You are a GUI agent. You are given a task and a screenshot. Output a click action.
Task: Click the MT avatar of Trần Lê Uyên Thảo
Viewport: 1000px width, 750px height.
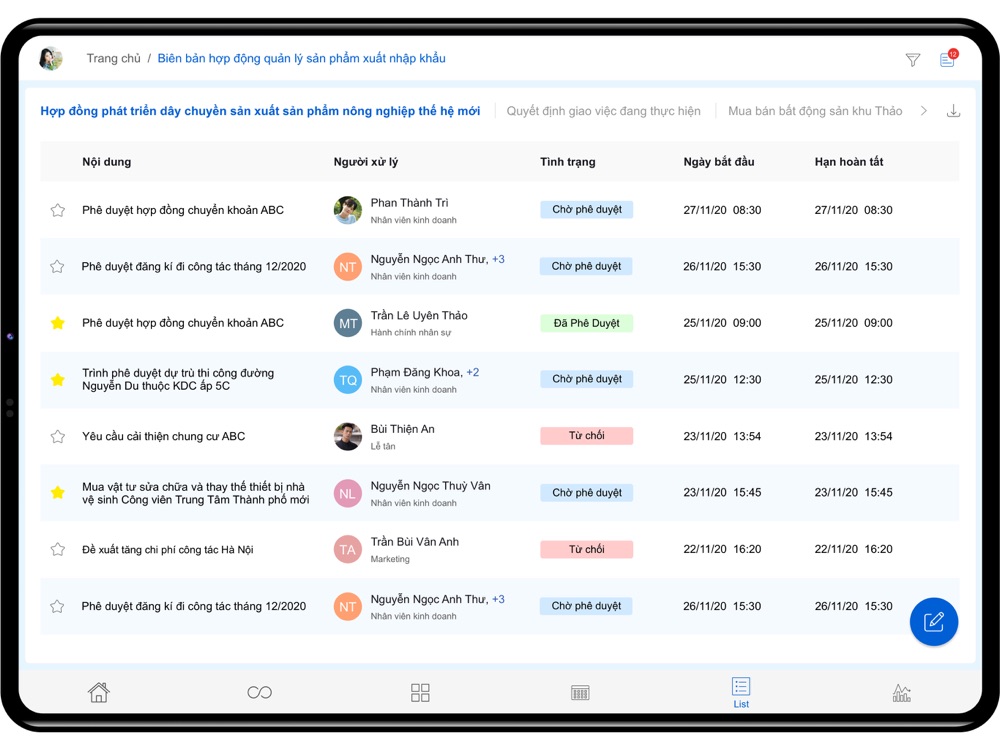click(348, 323)
